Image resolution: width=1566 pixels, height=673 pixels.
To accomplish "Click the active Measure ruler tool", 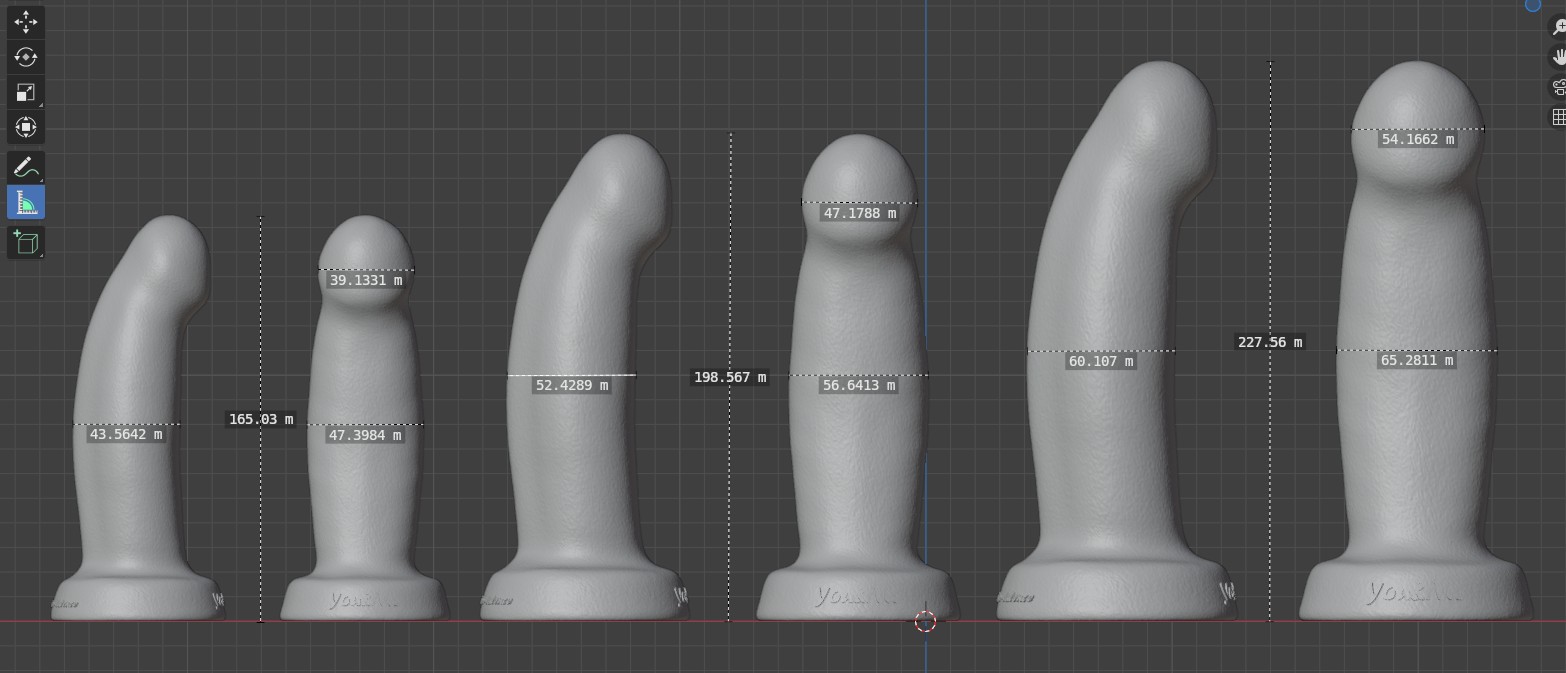I will coord(26,204).
